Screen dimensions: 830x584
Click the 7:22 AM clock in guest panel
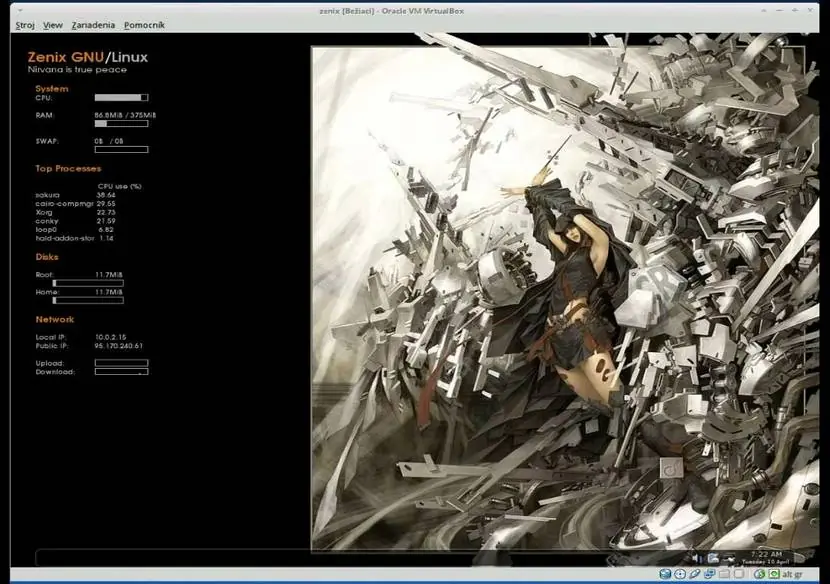tap(767, 554)
